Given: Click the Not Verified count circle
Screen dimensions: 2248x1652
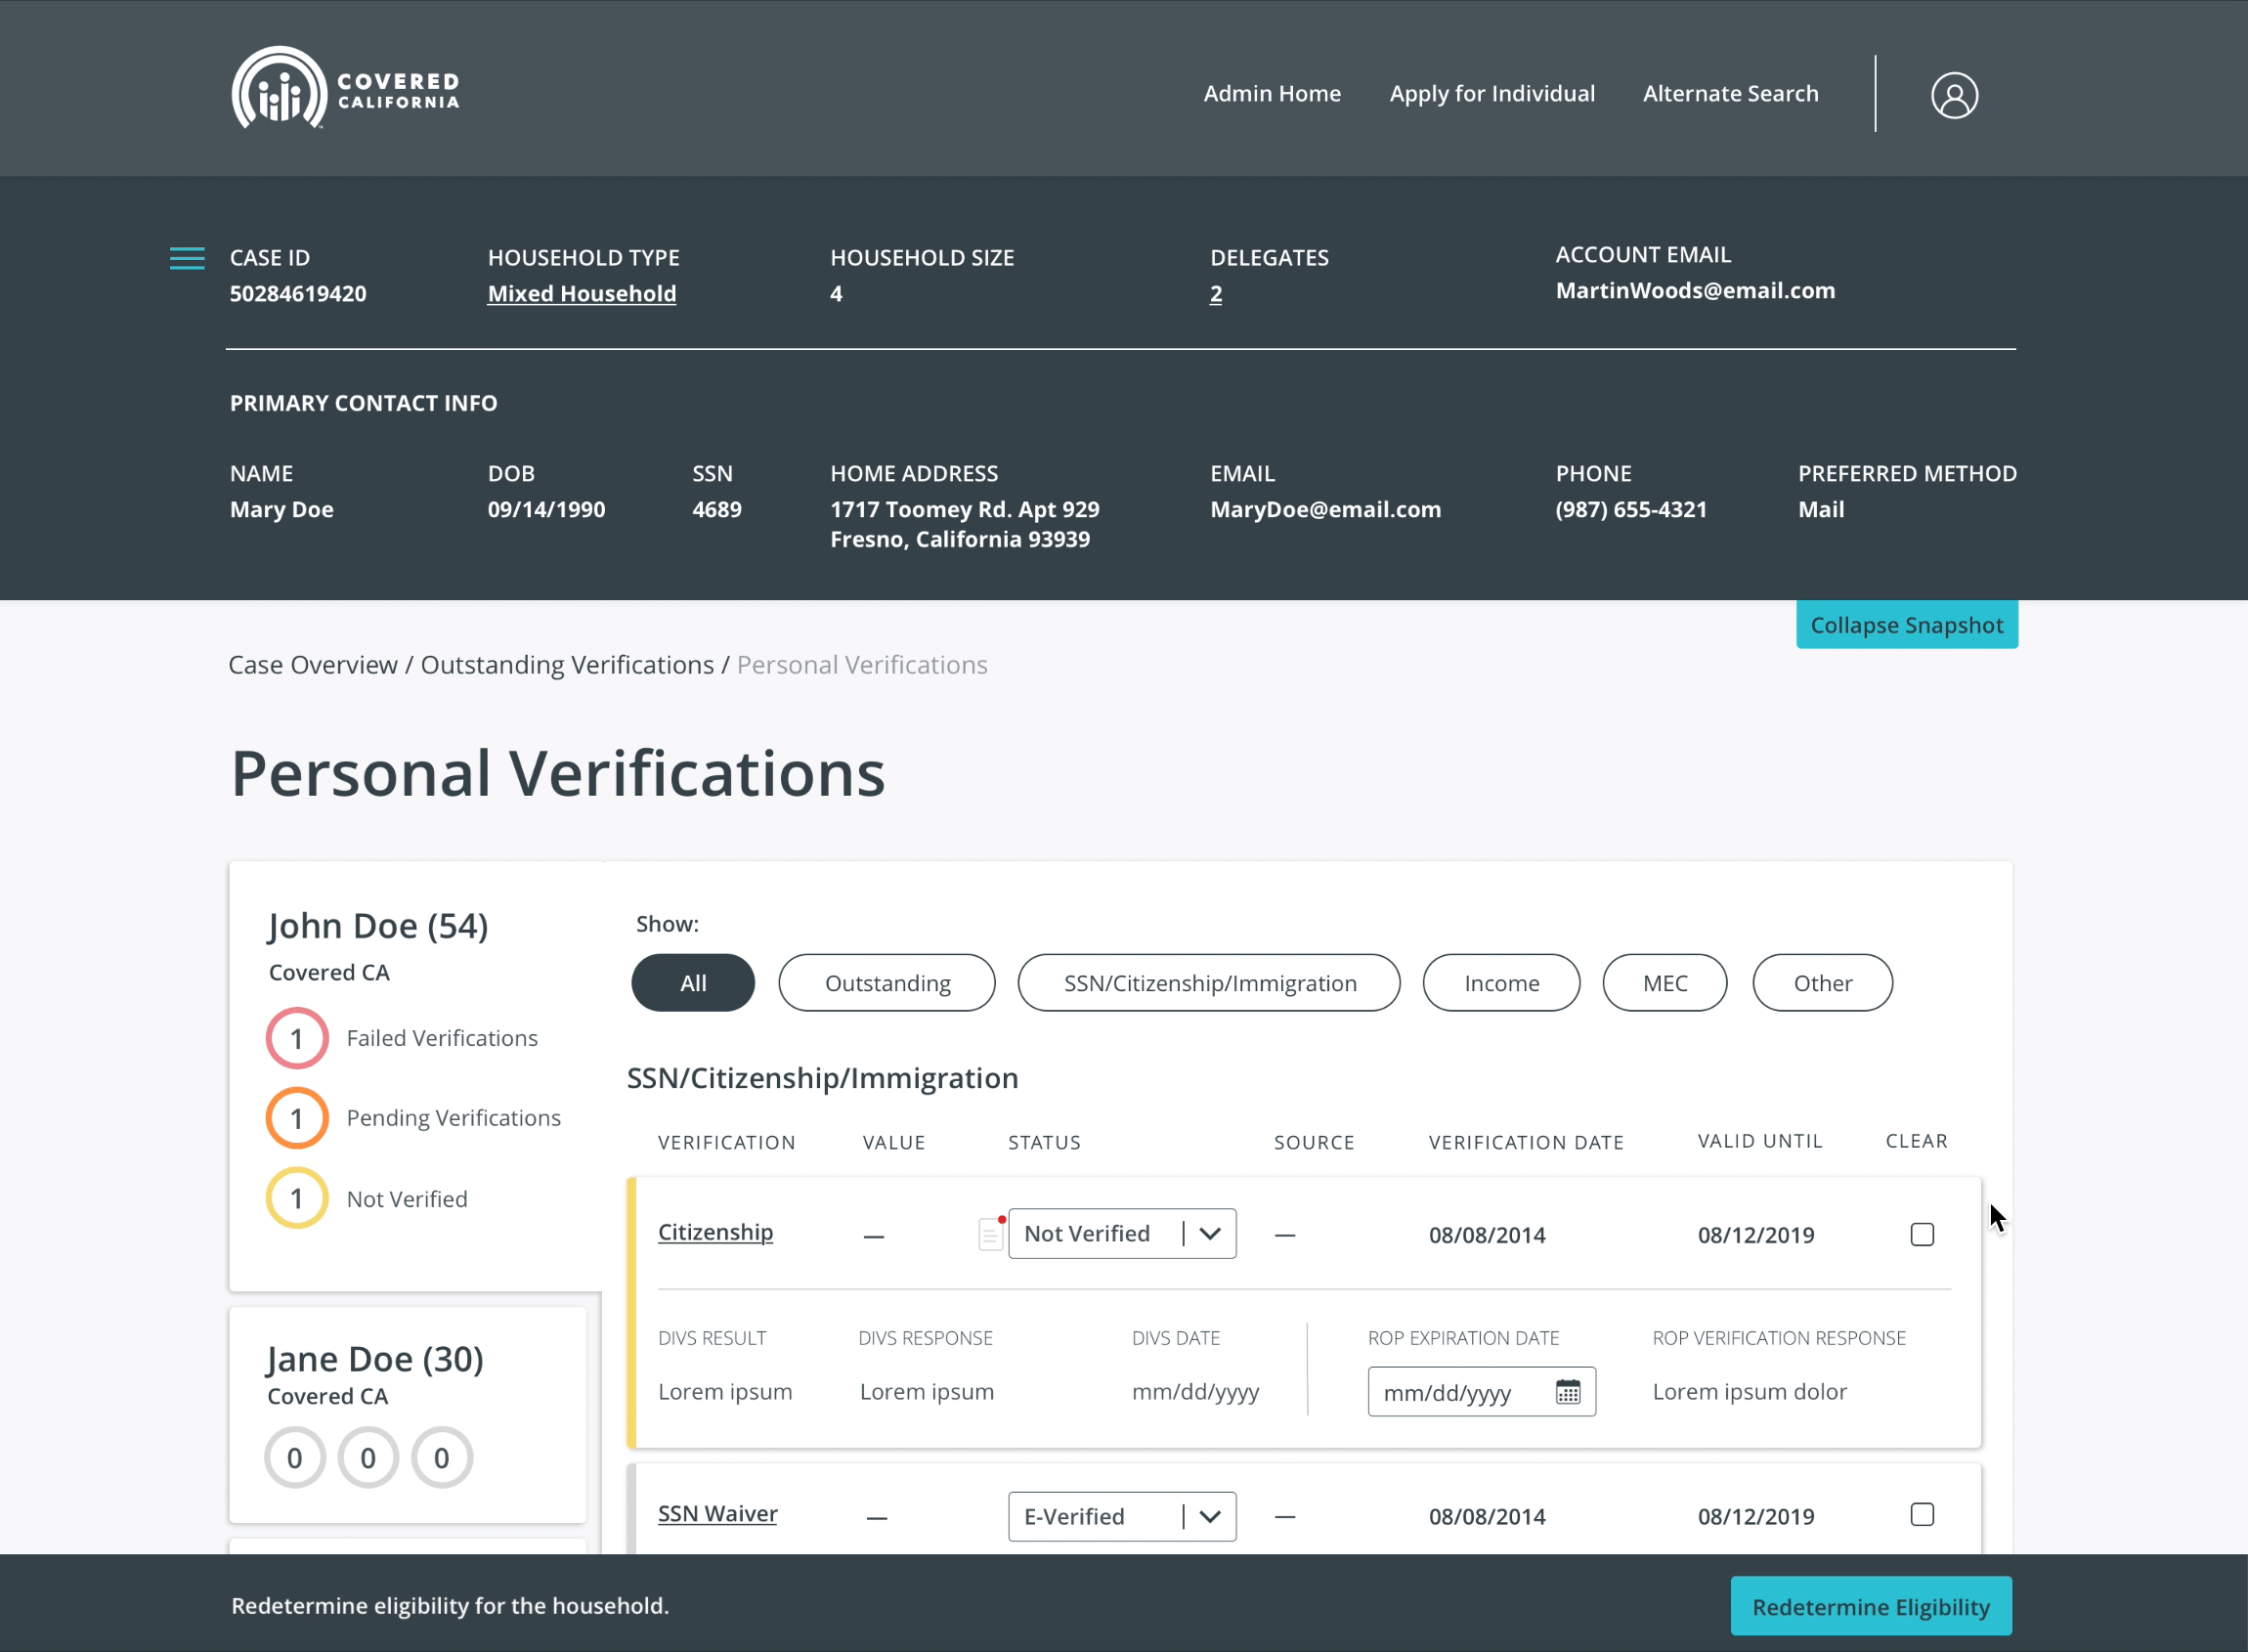Looking at the screenshot, I should click(x=297, y=1198).
